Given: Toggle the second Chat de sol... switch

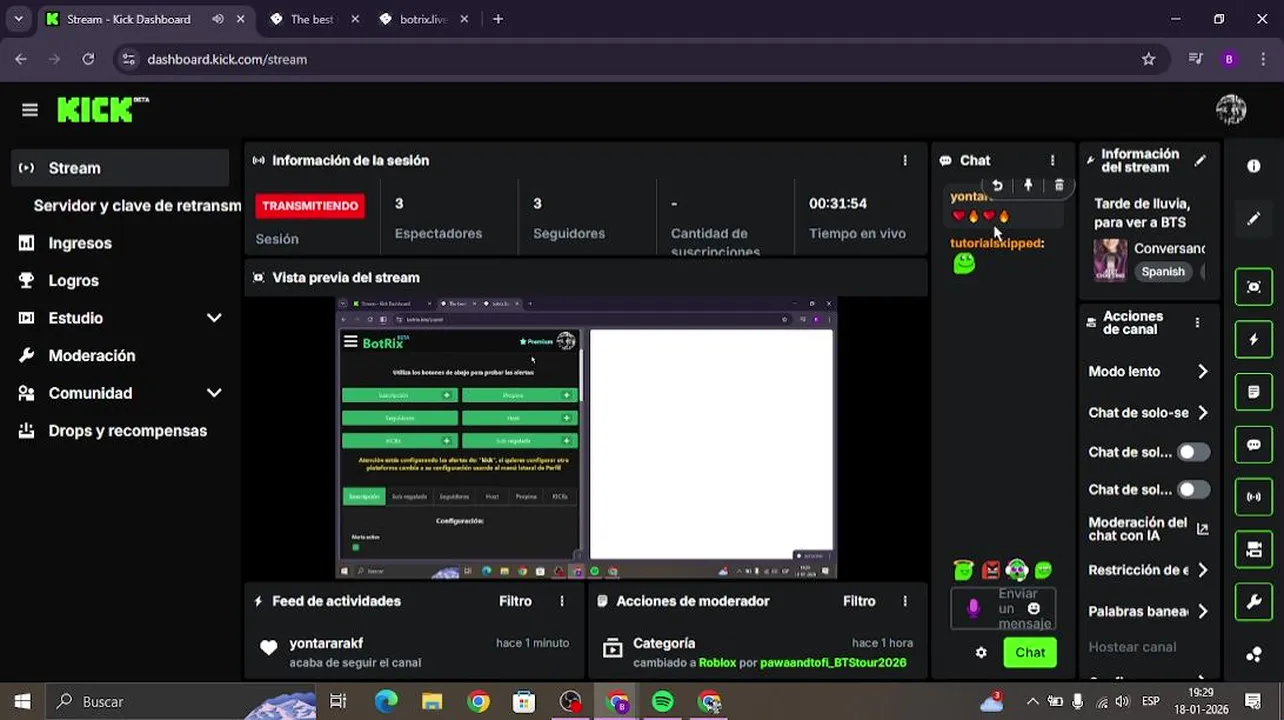Looking at the screenshot, I should click(x=1193, y=490).
